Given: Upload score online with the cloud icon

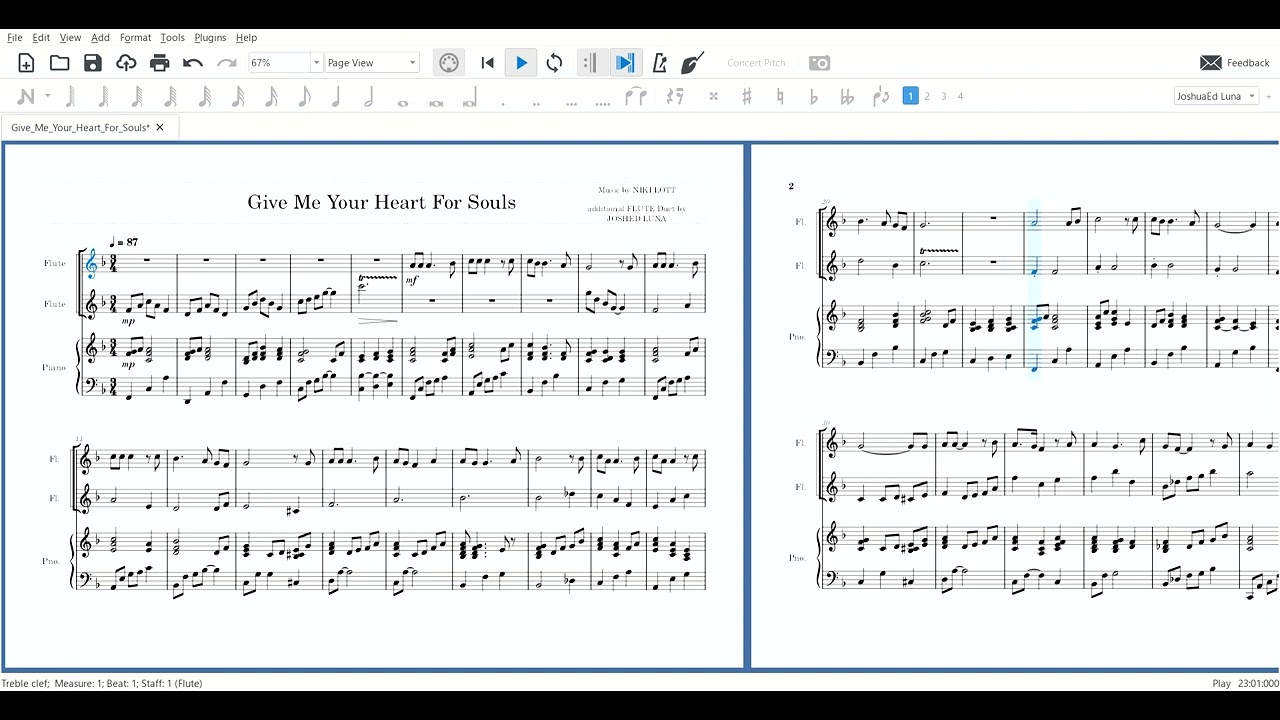Looking at the screenshot, I should 126,63.
